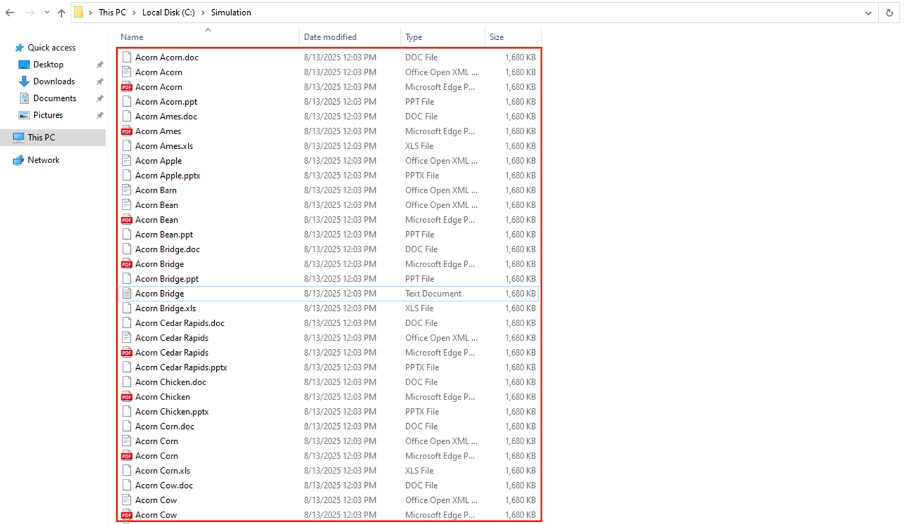This screenshot has width=904, height=524.
Task: Click the Up one level arrow
Action: [x=61, y=13]
